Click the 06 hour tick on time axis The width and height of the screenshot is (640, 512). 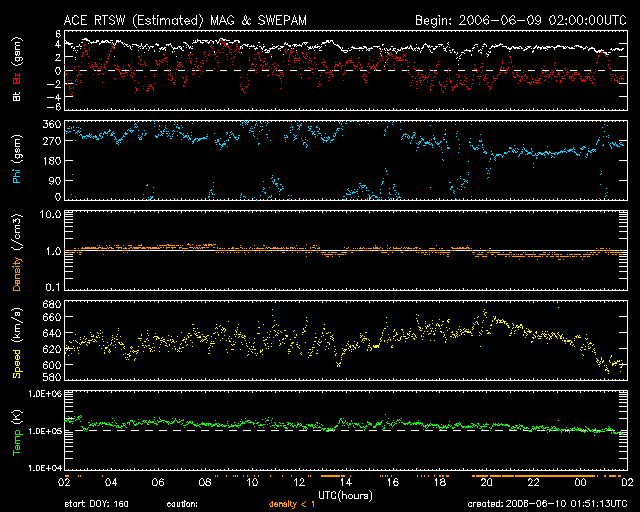pyautogui.click(x=158, y=482)
